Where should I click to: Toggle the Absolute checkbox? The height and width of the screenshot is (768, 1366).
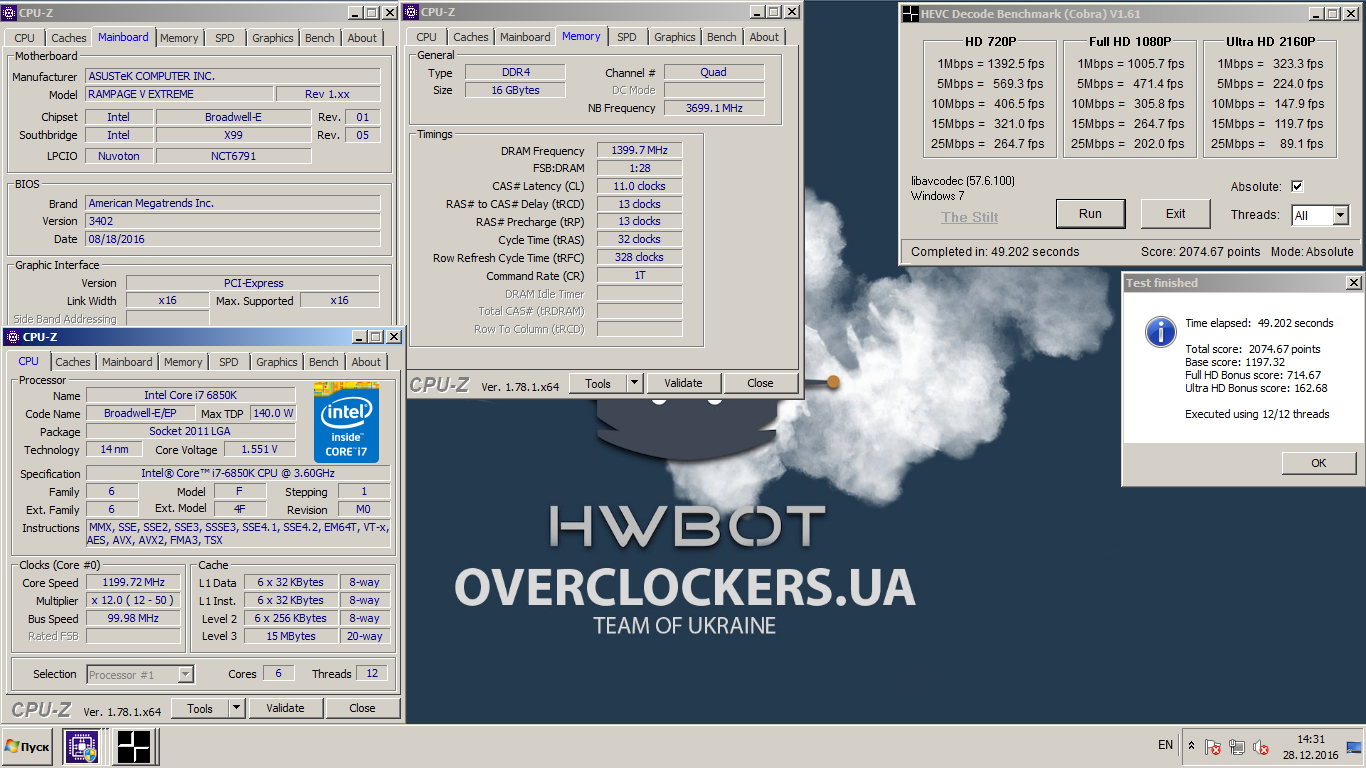click(1297, 187)
